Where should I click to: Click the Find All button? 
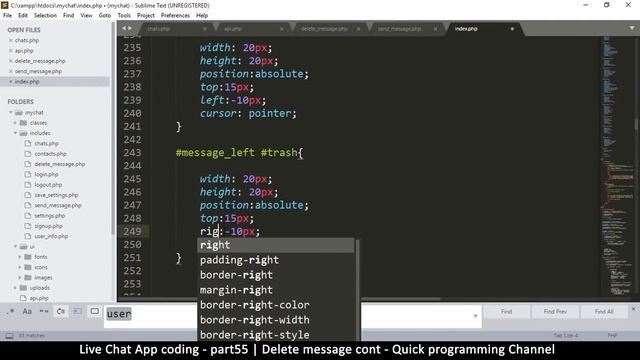pyautogui.click(x=604, y=311)
